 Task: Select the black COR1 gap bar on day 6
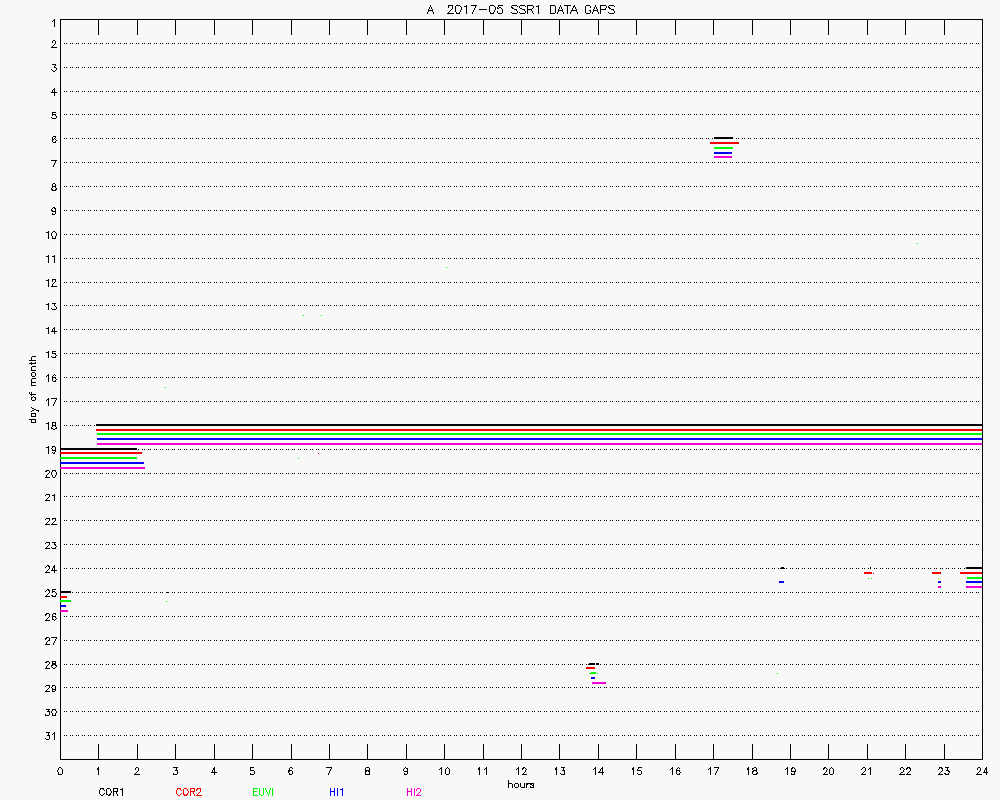tap(723, 138)
